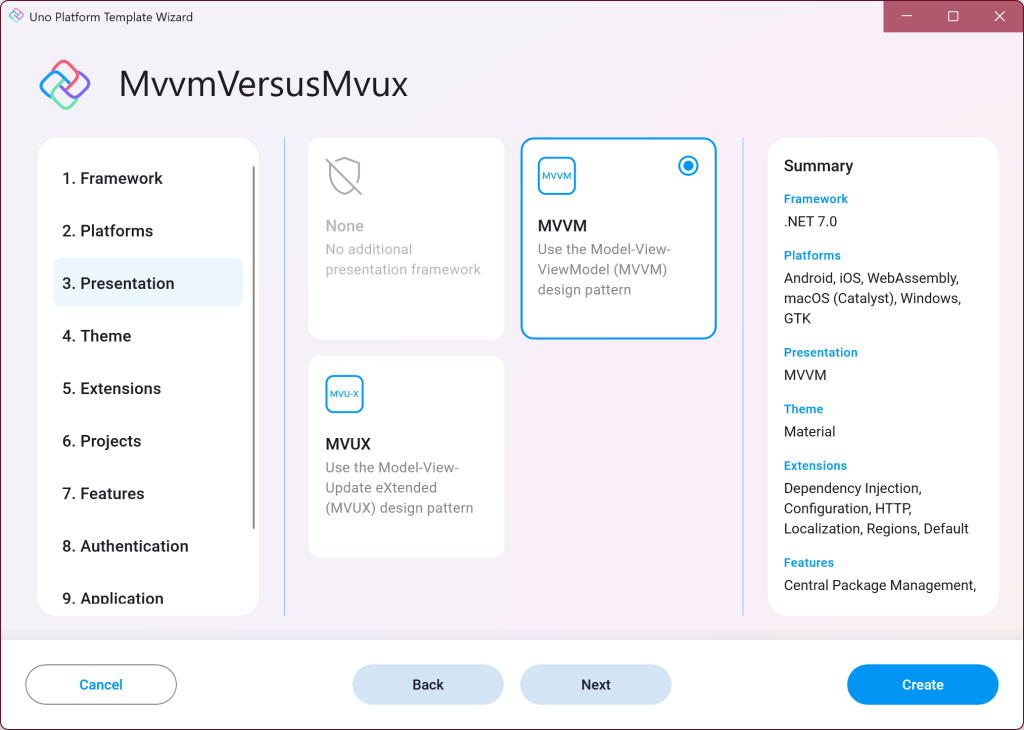
Task: Click the shield icon on the None card
Action: coord(343,176)
